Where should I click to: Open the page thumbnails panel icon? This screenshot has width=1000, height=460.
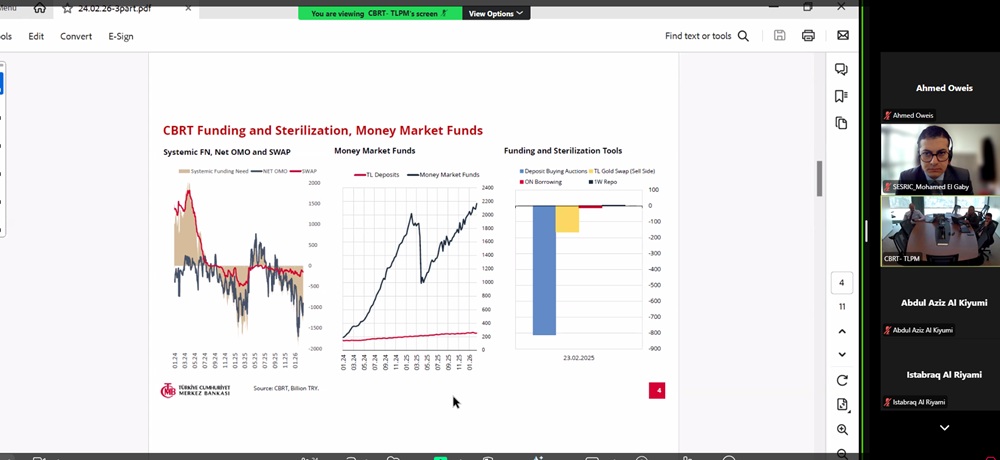click(841, 123)
